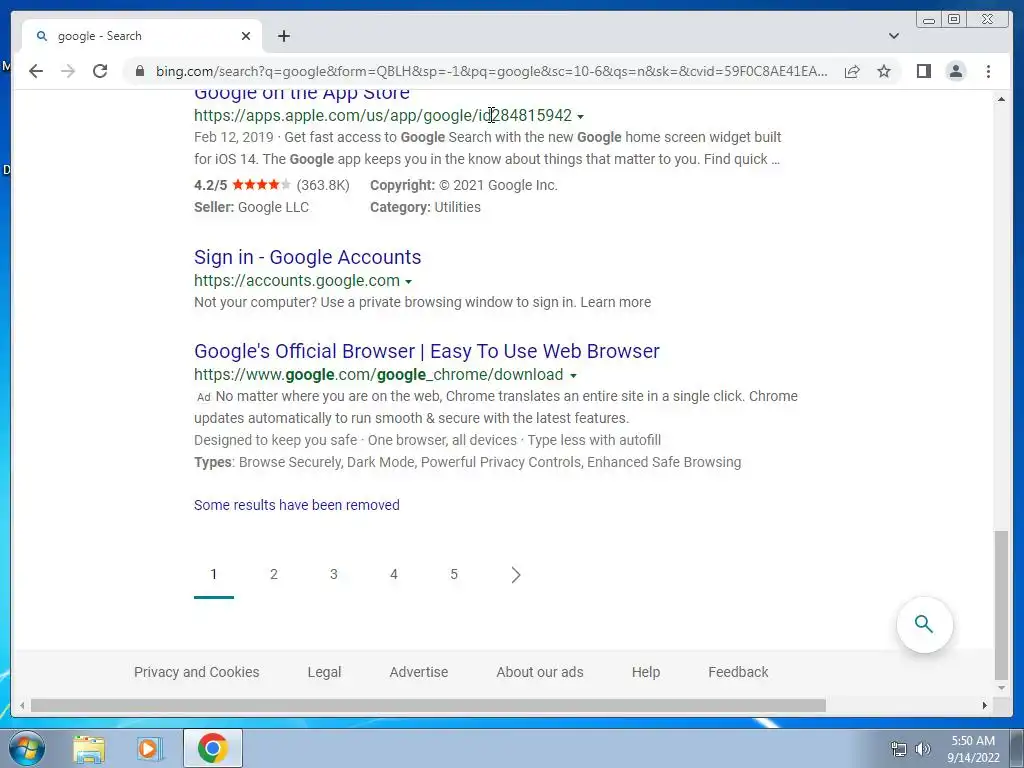Go to results page 2
Image resolution: width=1024 pixels, height=768 pixels.
pyautogui.click(x=274, y=574)
